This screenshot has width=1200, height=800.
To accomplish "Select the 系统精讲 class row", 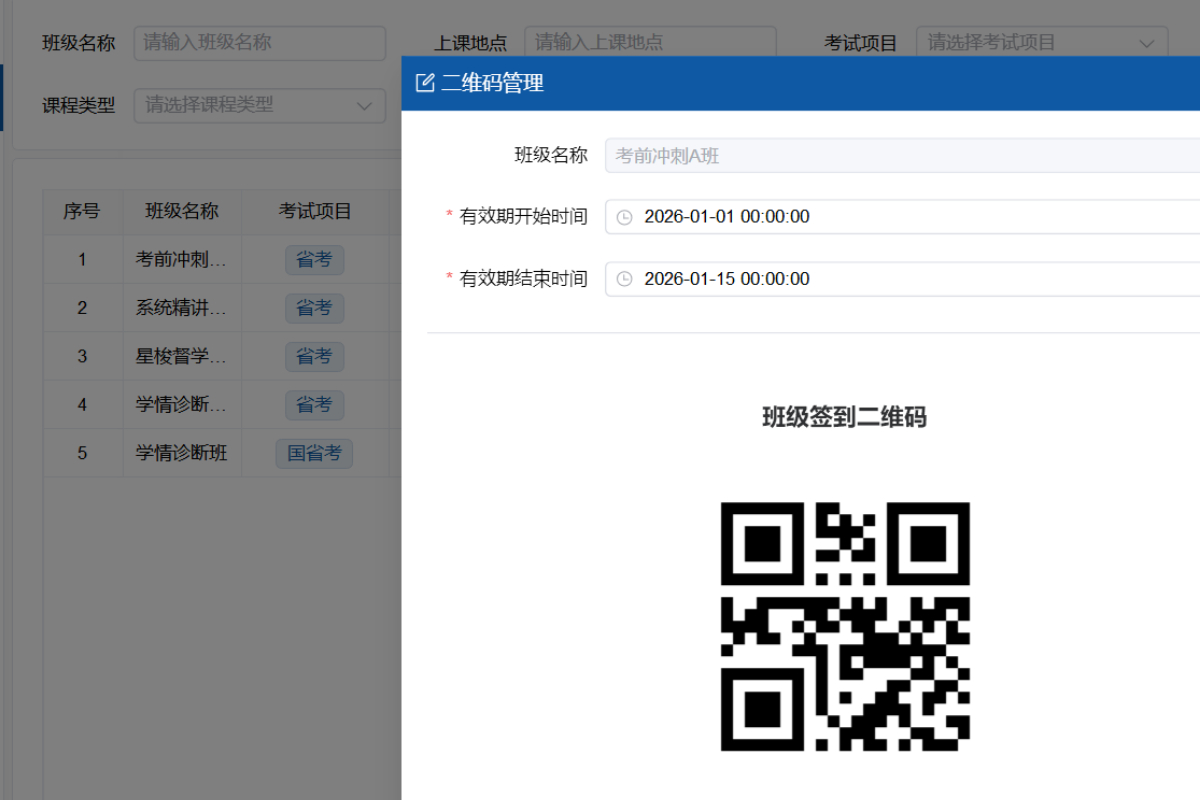I will (181, 308).
